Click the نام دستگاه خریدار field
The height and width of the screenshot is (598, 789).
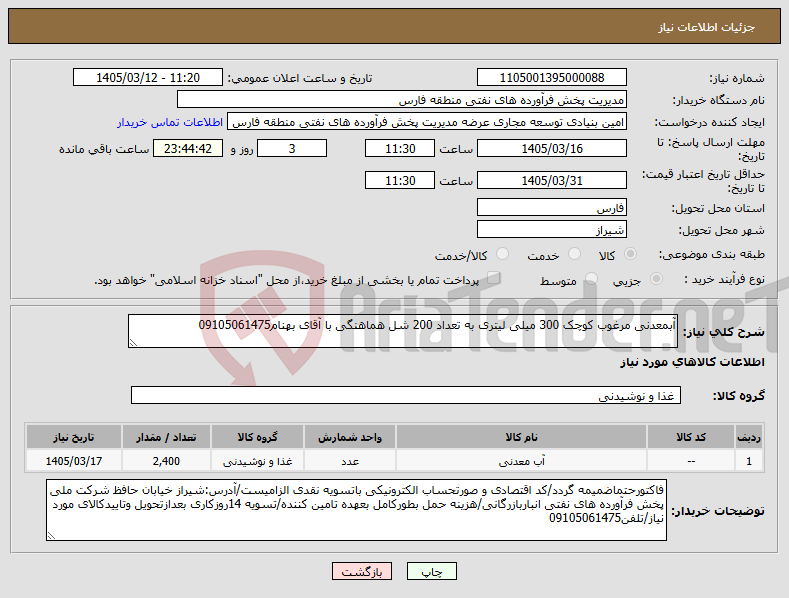point(402,100)
